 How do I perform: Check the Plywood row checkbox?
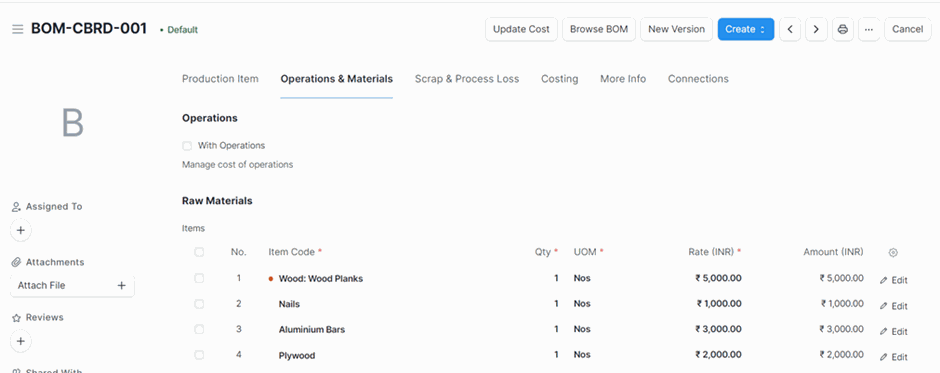pyautogui.click(x=199, y=355)
